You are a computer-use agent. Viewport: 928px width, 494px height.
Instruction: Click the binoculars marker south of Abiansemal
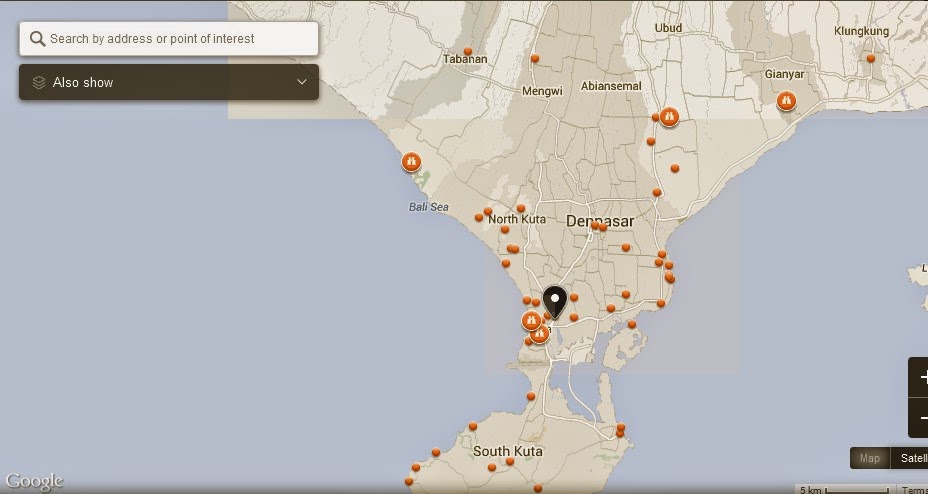pos(669,117)
